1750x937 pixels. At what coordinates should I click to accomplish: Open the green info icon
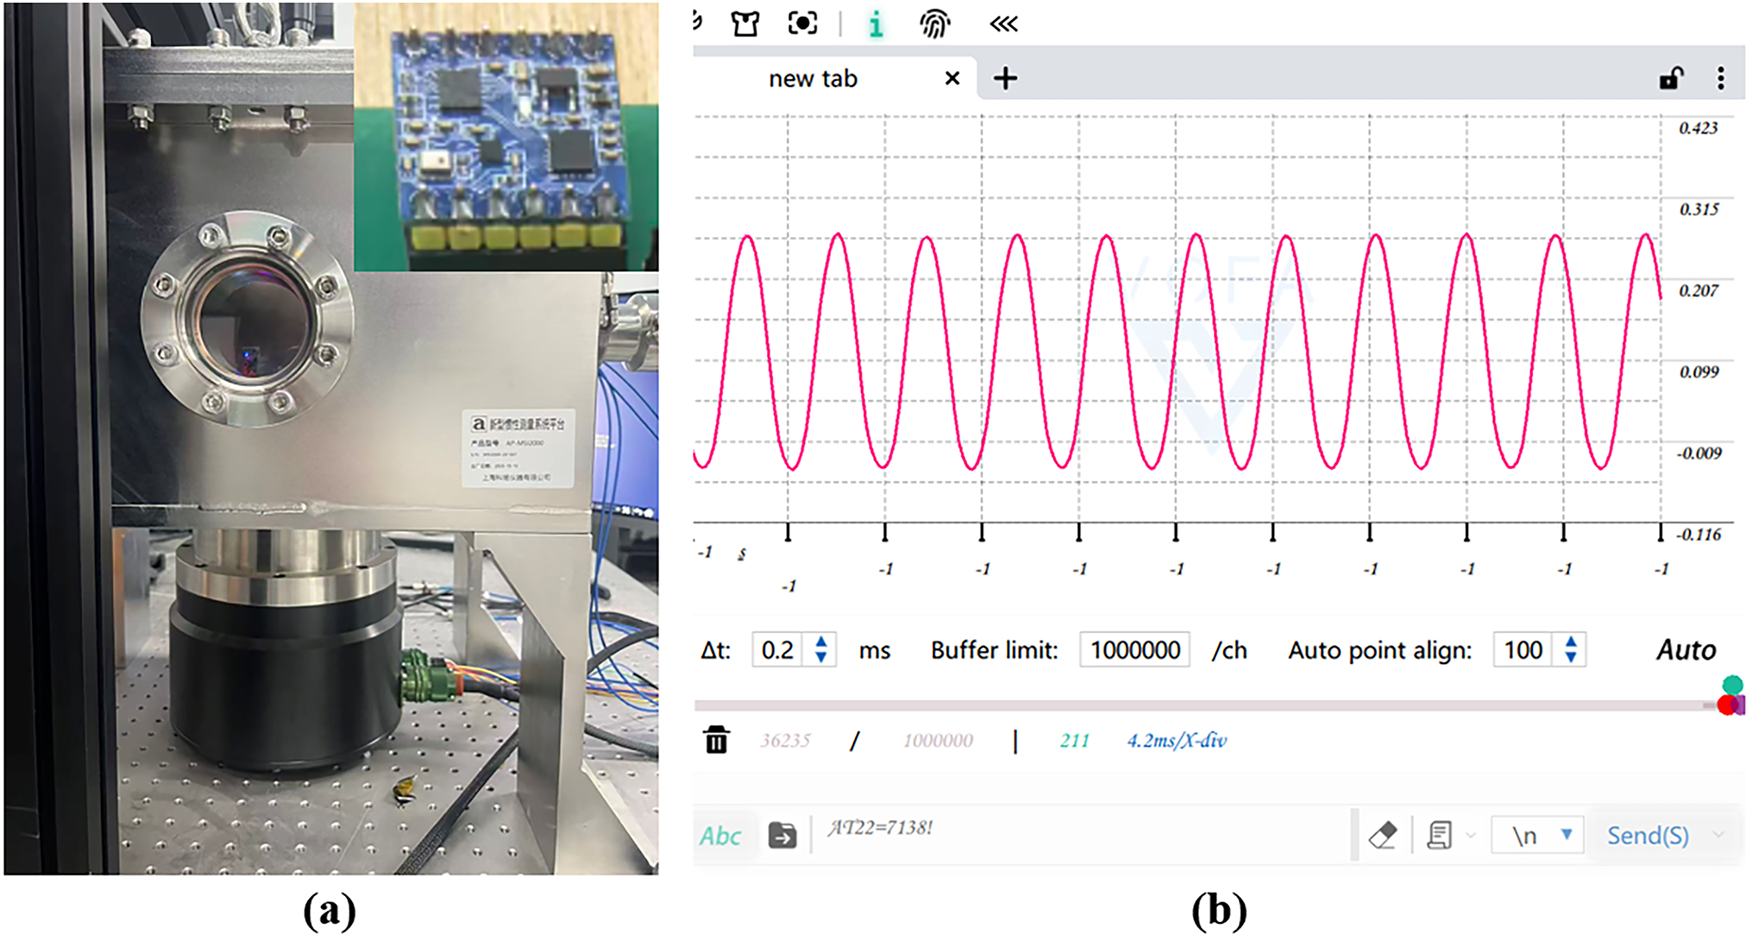(876, 24)
